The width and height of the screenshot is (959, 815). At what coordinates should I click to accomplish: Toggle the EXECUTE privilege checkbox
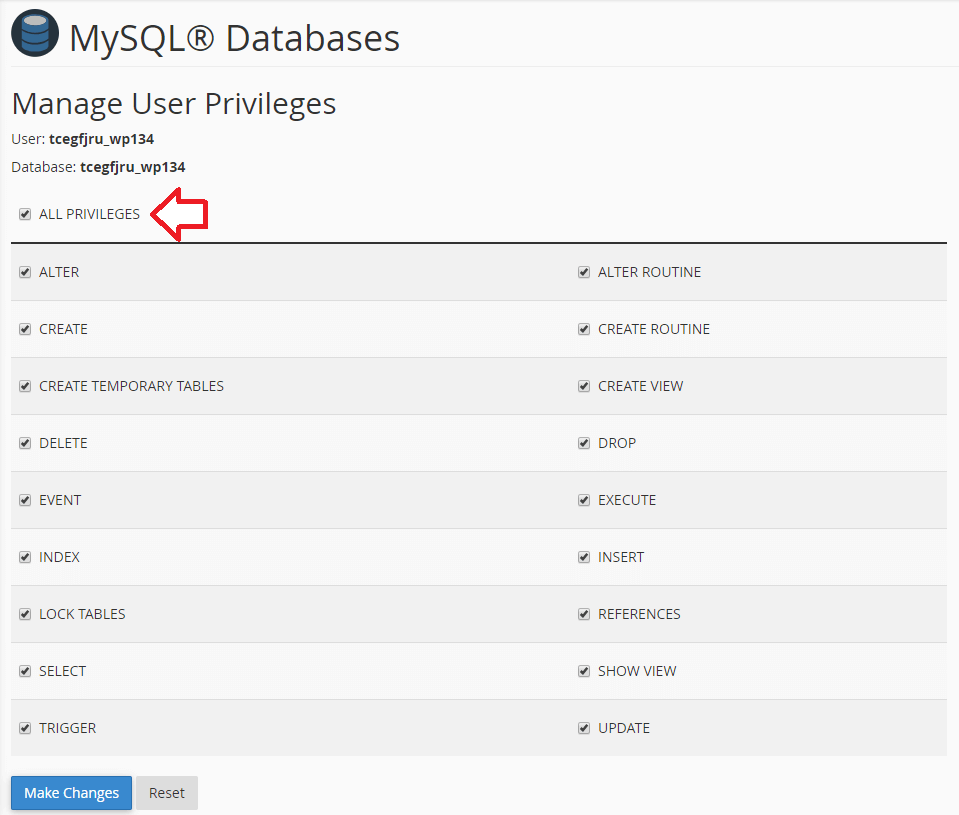[584, 500]
